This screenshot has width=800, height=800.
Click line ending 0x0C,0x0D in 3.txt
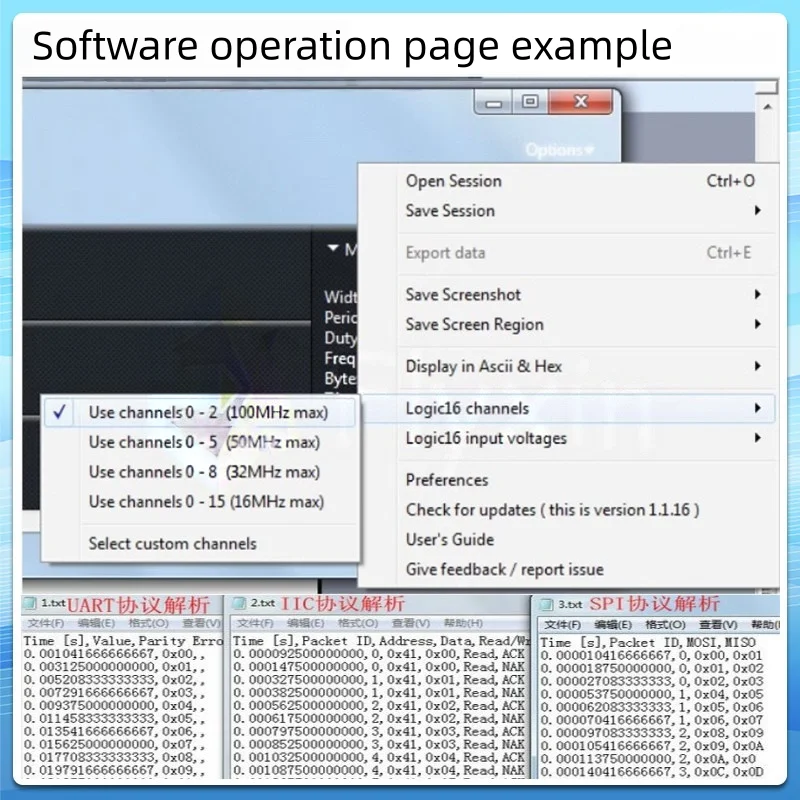point(652,772)
